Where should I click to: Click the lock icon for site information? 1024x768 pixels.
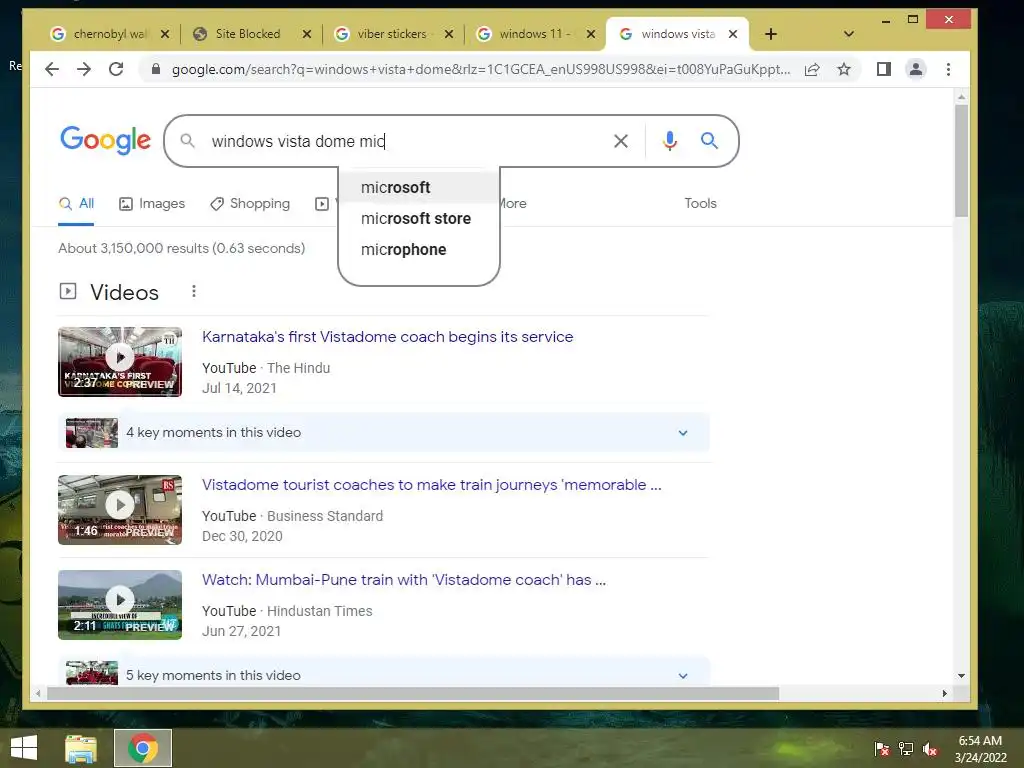click(x=155, y=69)
